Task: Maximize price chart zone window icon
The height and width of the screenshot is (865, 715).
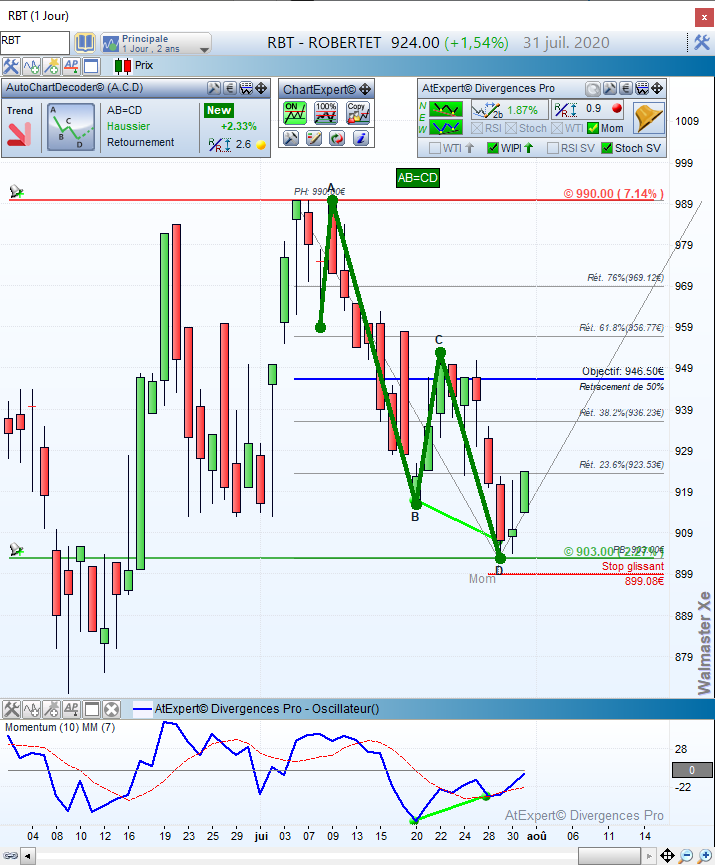Action: point(91,66)
